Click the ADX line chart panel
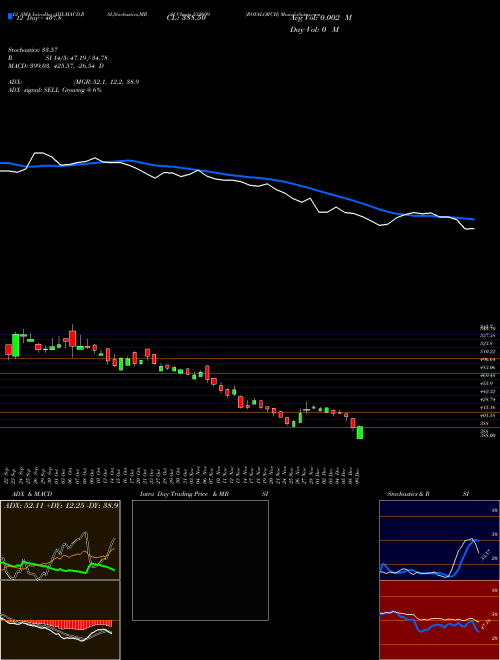The image size is (500, 660). [60, 540]
